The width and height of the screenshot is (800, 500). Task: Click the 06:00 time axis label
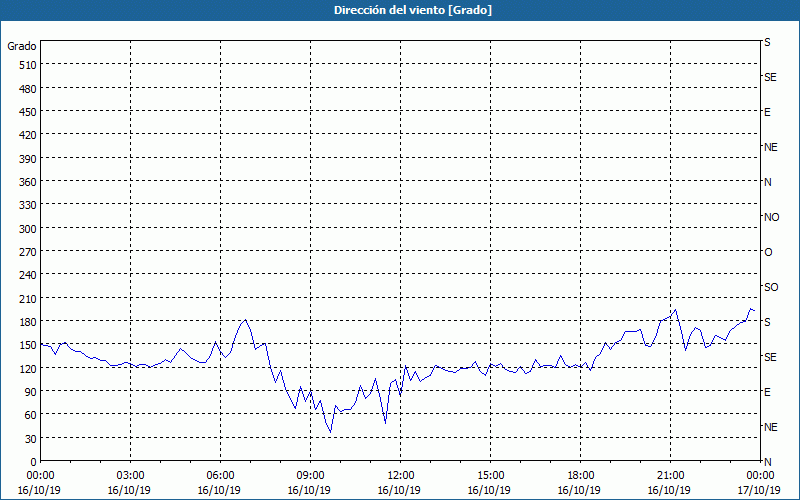(x=220, y=476)
